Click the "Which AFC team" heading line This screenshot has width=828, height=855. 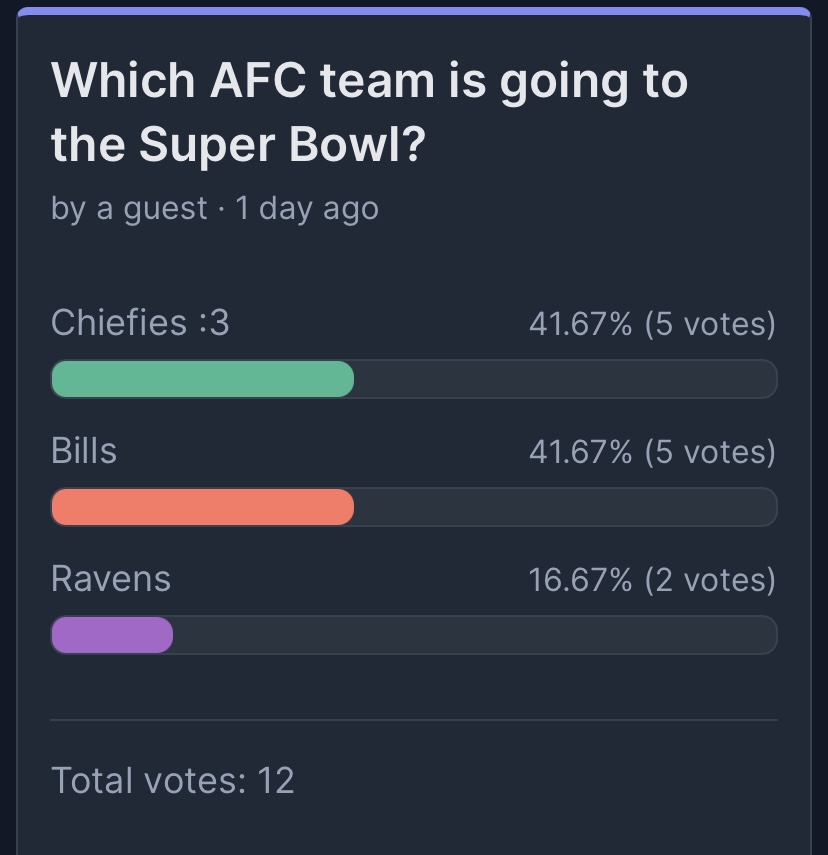pos(369,82)
